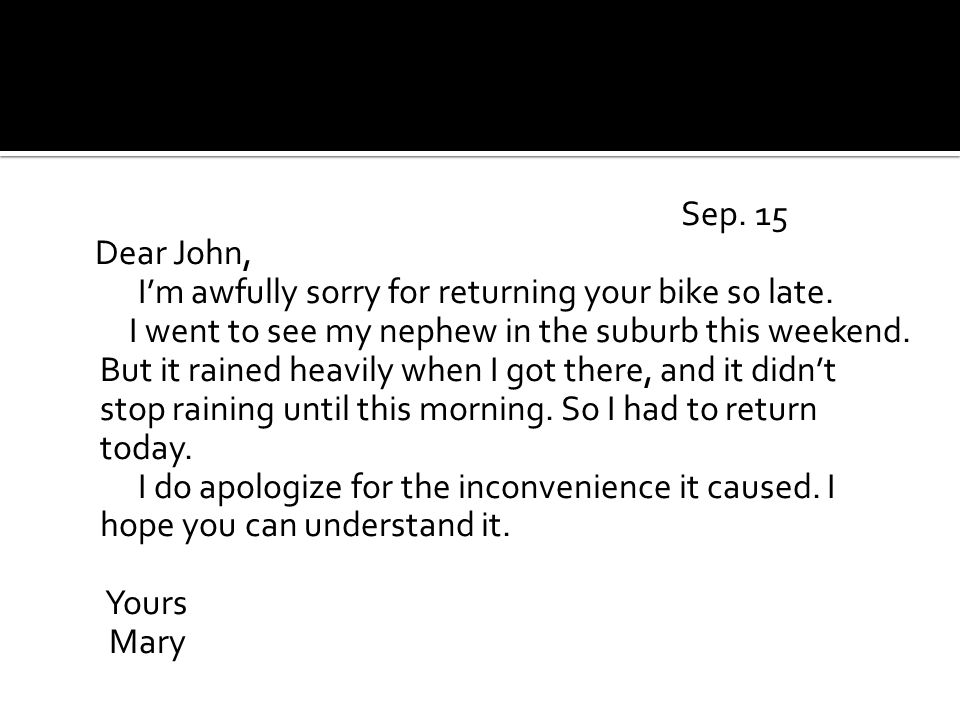
Task: Click the greeting Dear John
Action: [x=173, y=253]
